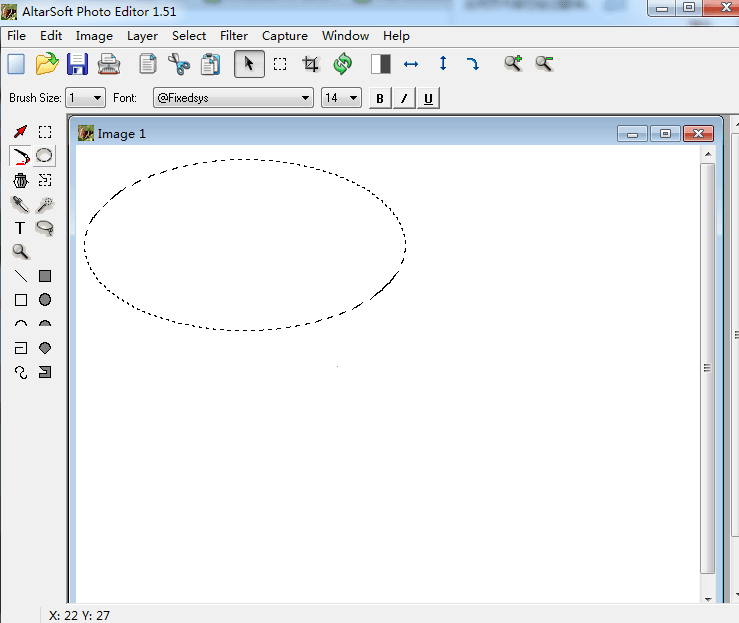Screen dimensions: 739x623
Task: Click the crop tool in the toolbar
Action: click(x=311, y=64)
